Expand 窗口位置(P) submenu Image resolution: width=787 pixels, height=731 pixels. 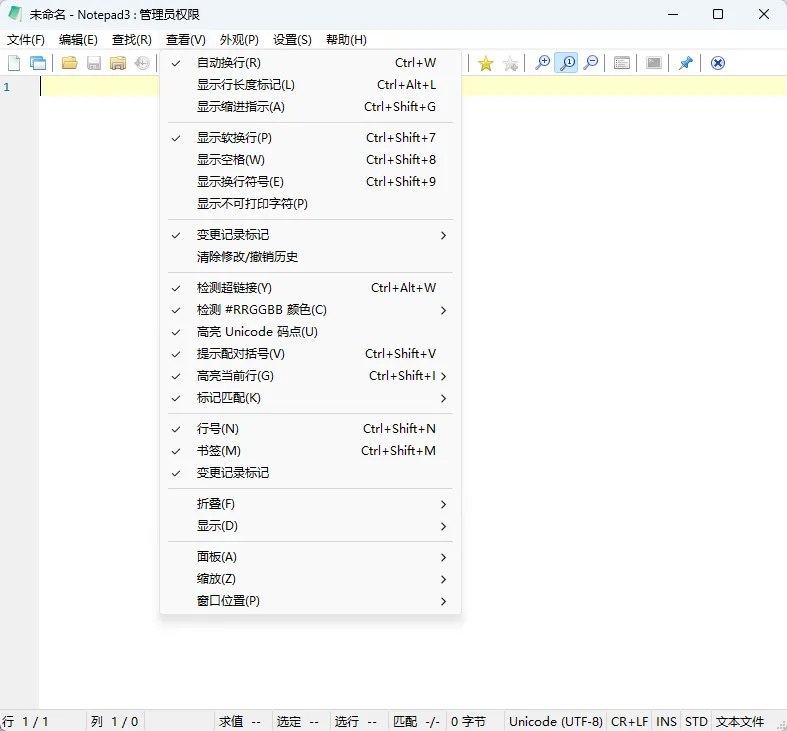(x=310, y=601)
